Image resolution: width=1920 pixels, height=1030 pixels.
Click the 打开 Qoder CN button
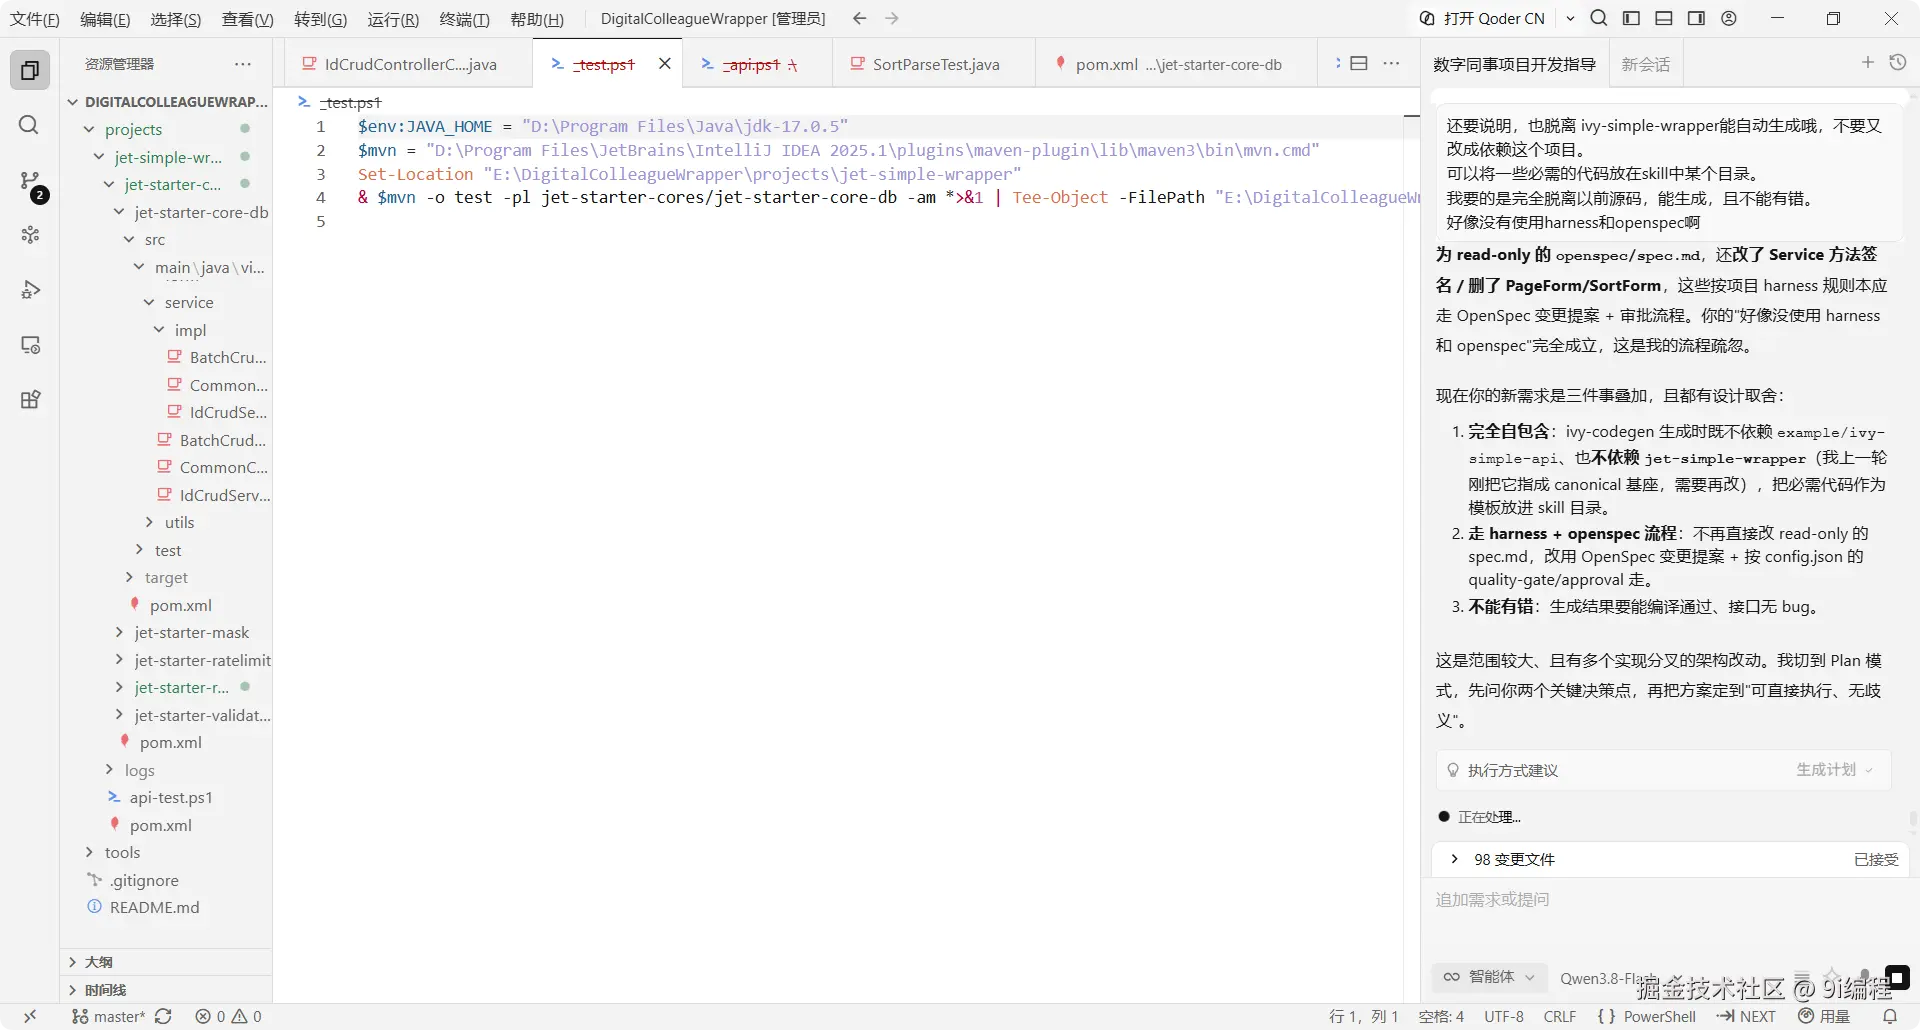(x=1482, y=18)
